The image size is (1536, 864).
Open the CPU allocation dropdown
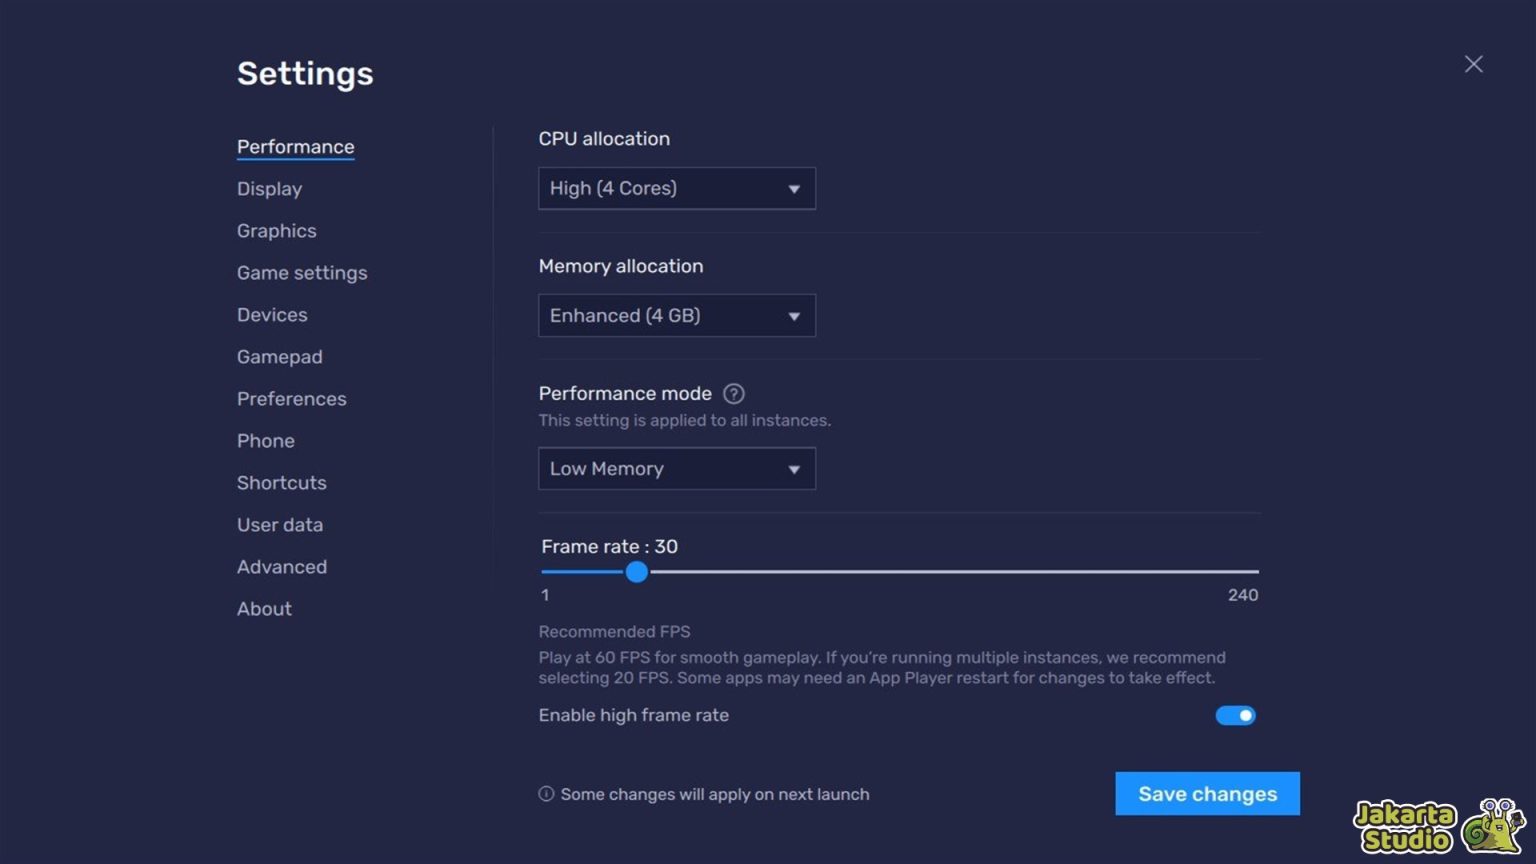click(x=677, y=188)
